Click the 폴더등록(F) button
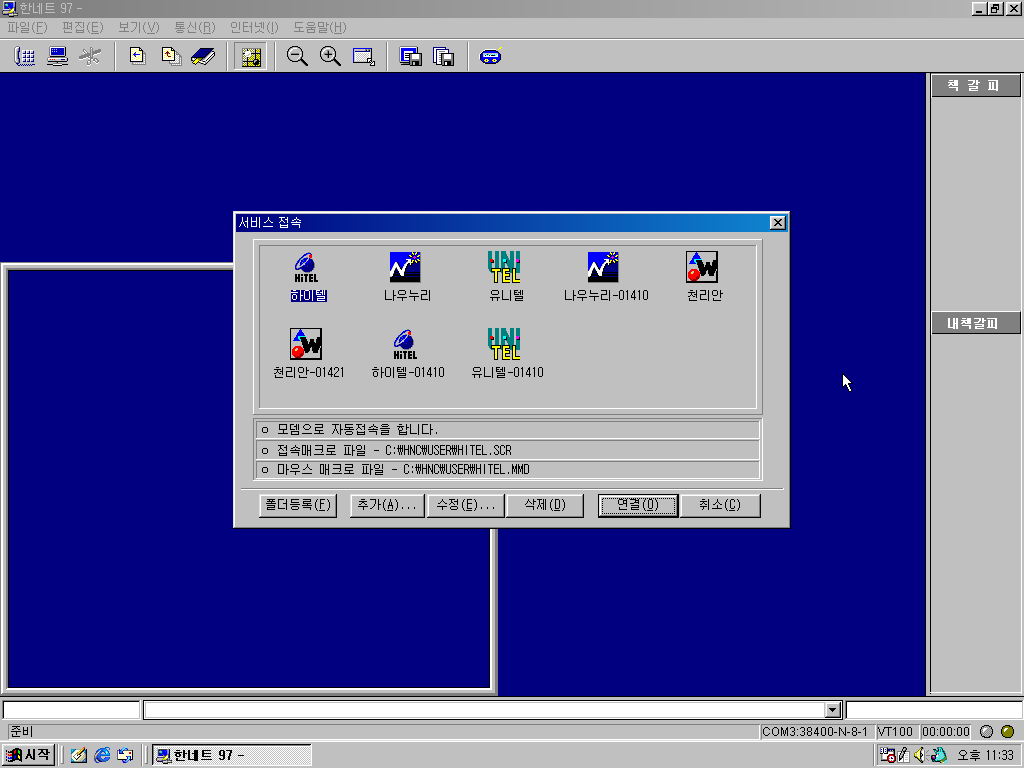Viewport: 1024px width, 768px height. 298,505
